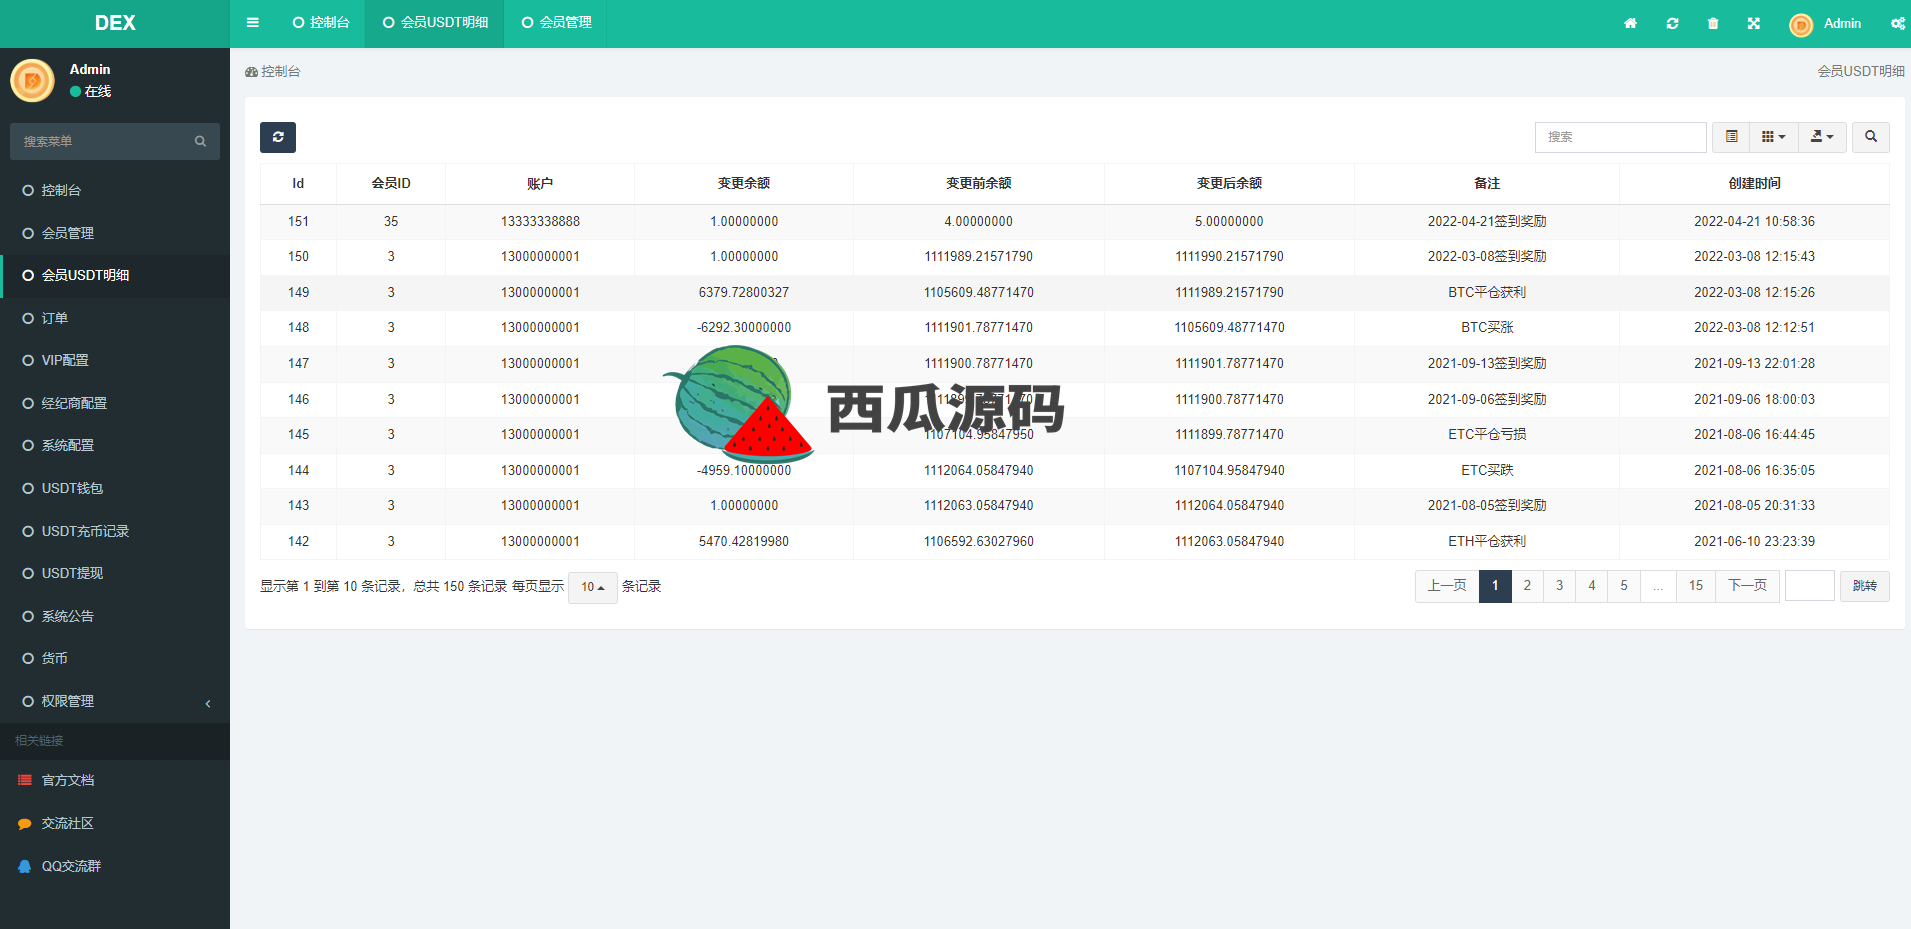
Task: Click the Admin avatar in top bar
Action: 1801,24
